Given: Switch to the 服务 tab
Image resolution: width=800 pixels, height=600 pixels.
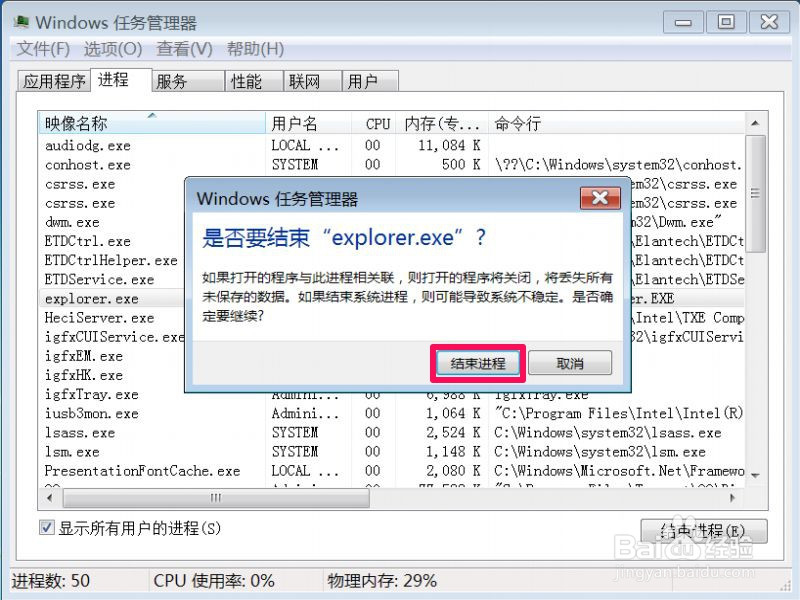Looking at the screenshot, I should [x=188, y=81].
